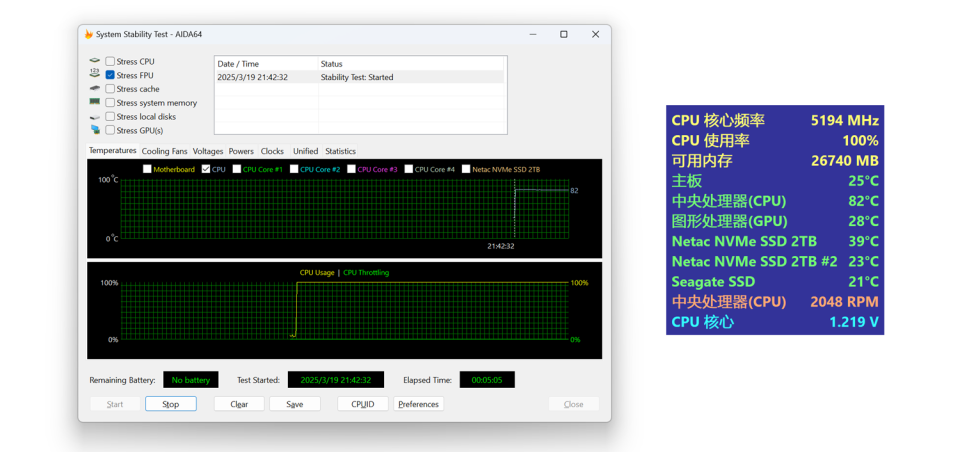Click the CPU Usage graph legend

tap(317, 273)
